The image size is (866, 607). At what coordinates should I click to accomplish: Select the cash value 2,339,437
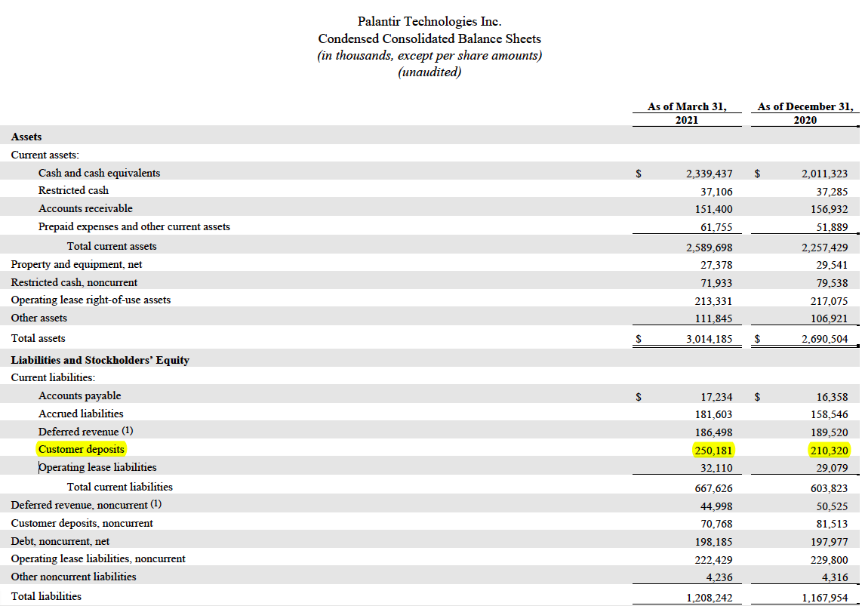(x=709, y=173)
